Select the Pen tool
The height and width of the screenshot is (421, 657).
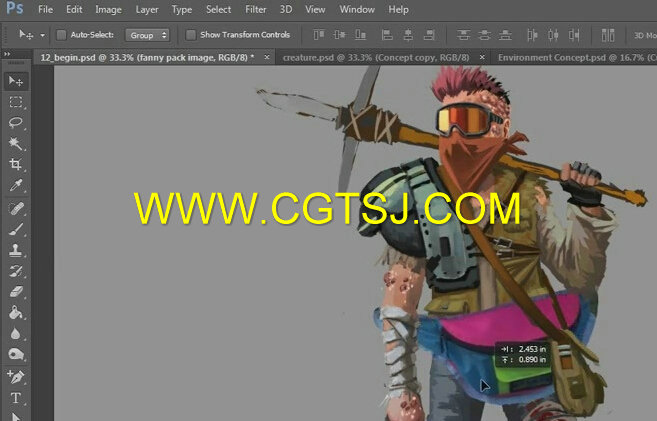16,377
